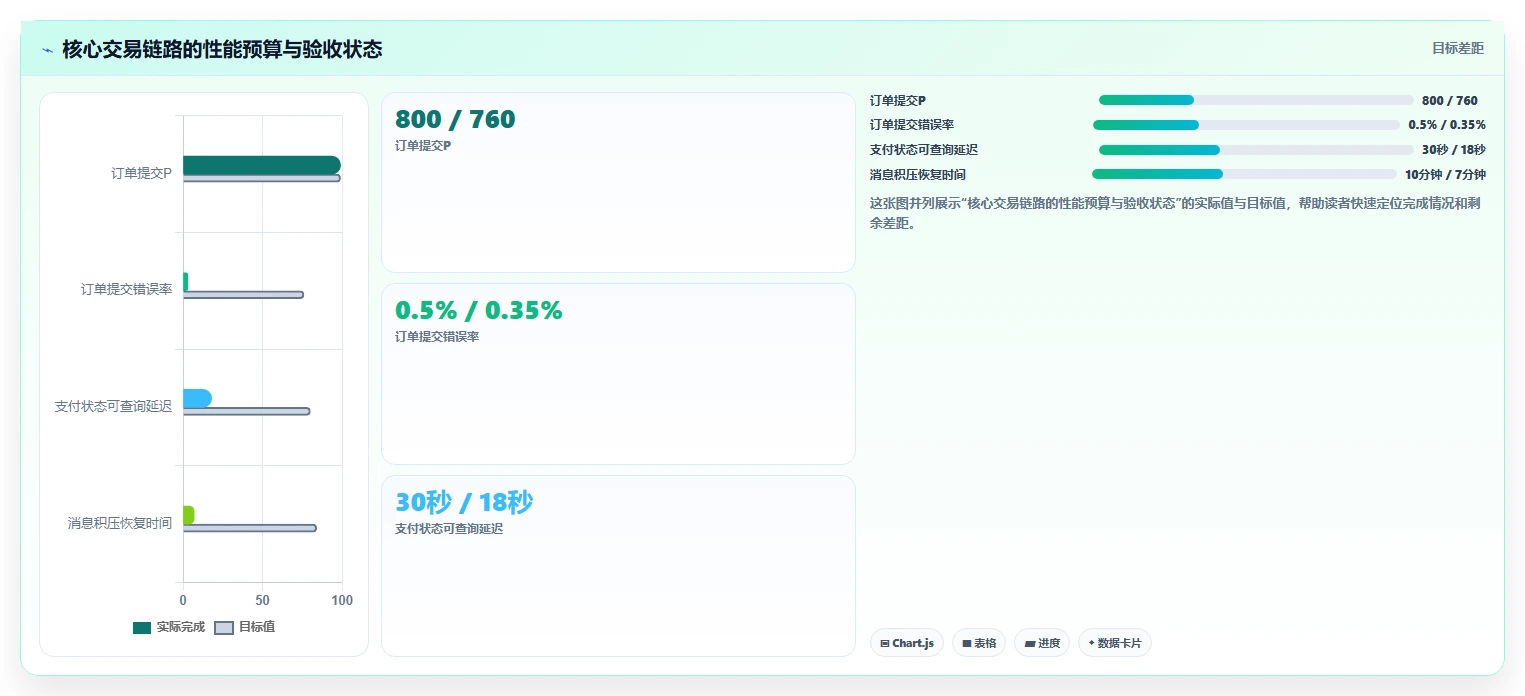The width and height of the screenshot is (1525, 696).
Task: Click the 支付状态可查询延迟 chart axis label
Action: [113, 406]
